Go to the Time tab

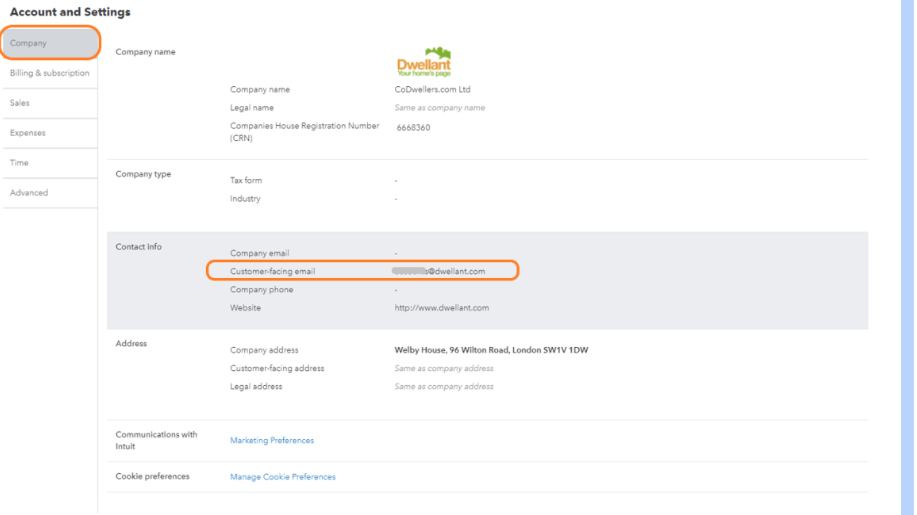(50, 163)
